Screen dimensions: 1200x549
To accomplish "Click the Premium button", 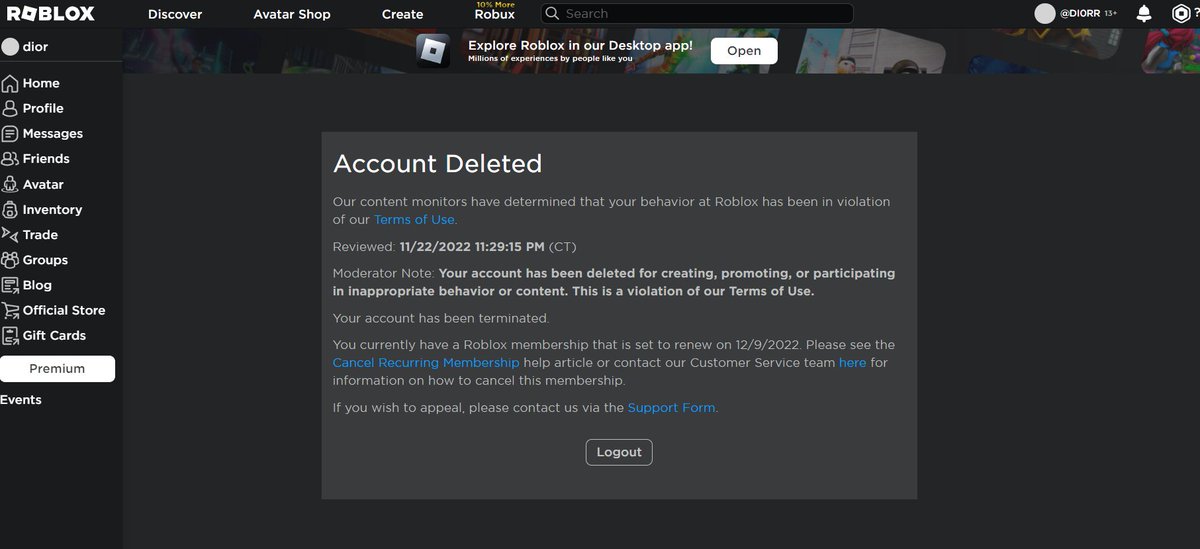I will (57, 368).
